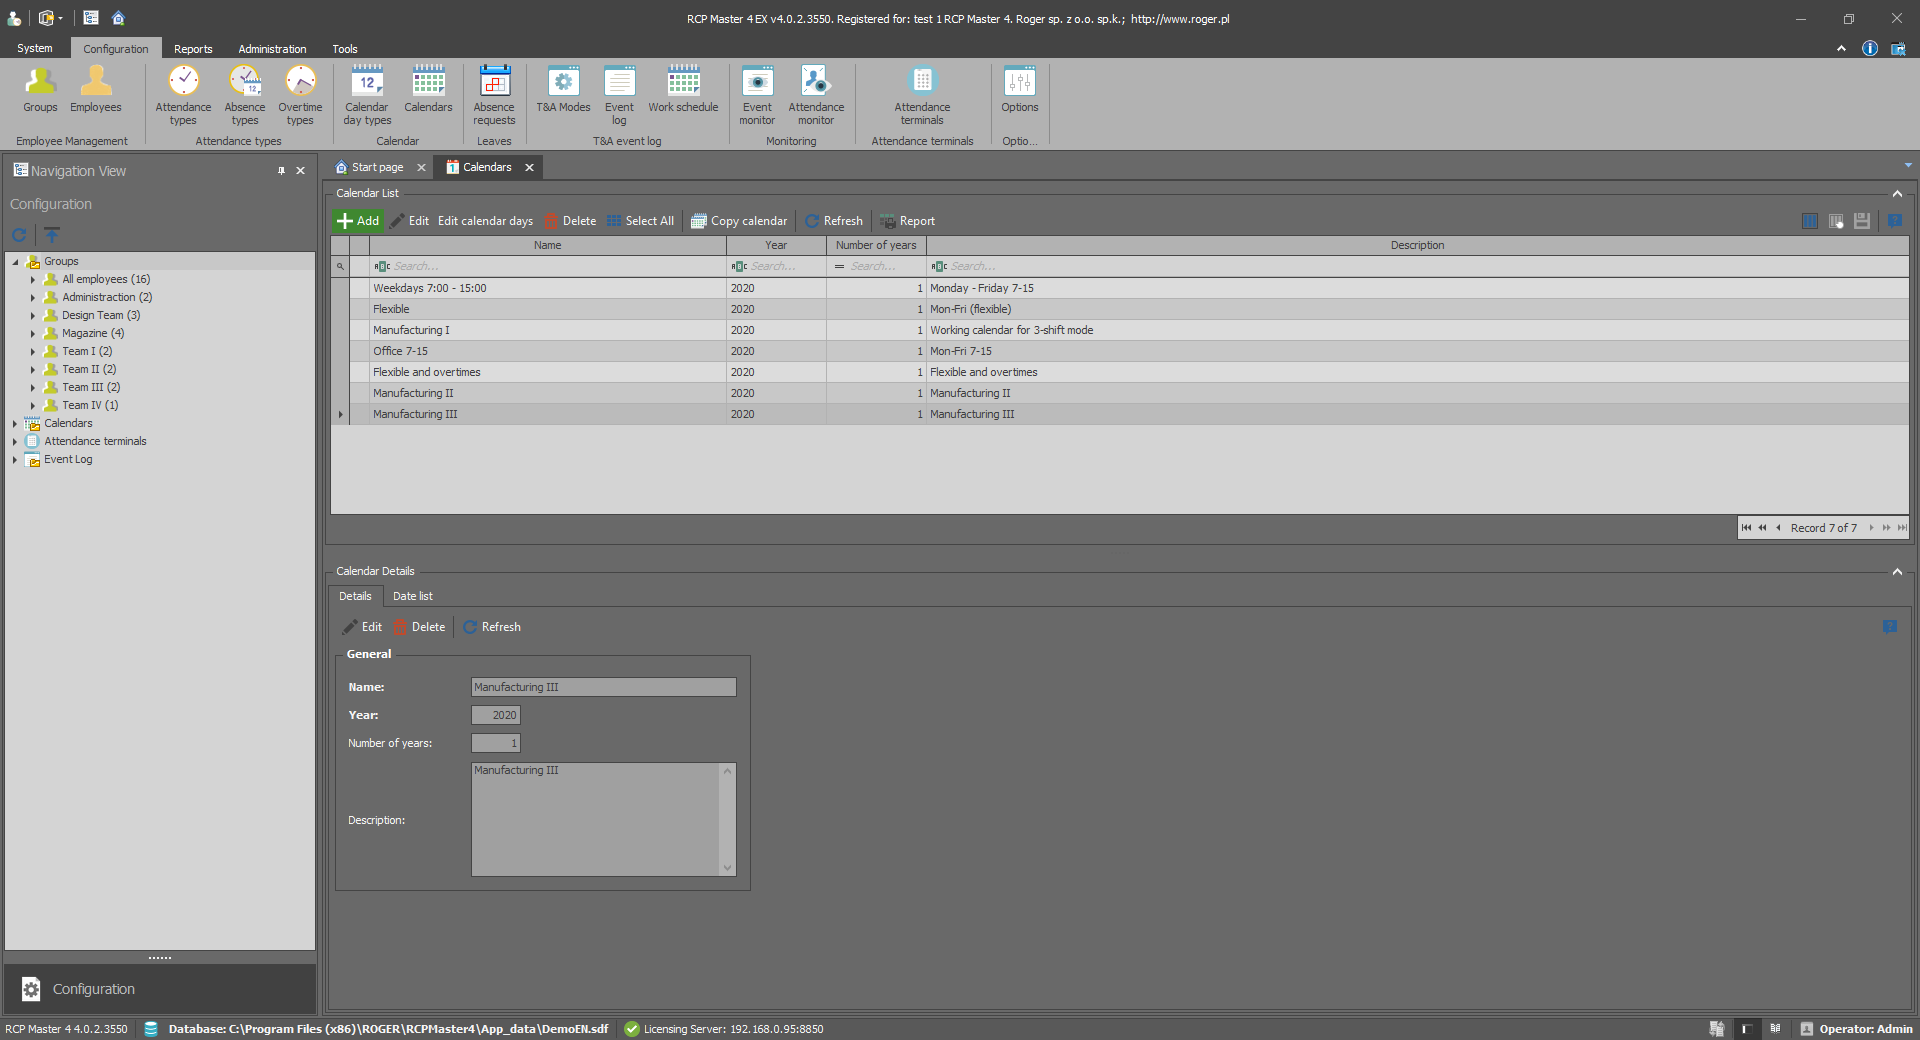
Task: Switch to the Reports ribbon tab
Action: pyautogui.click(x=193, y=49)
